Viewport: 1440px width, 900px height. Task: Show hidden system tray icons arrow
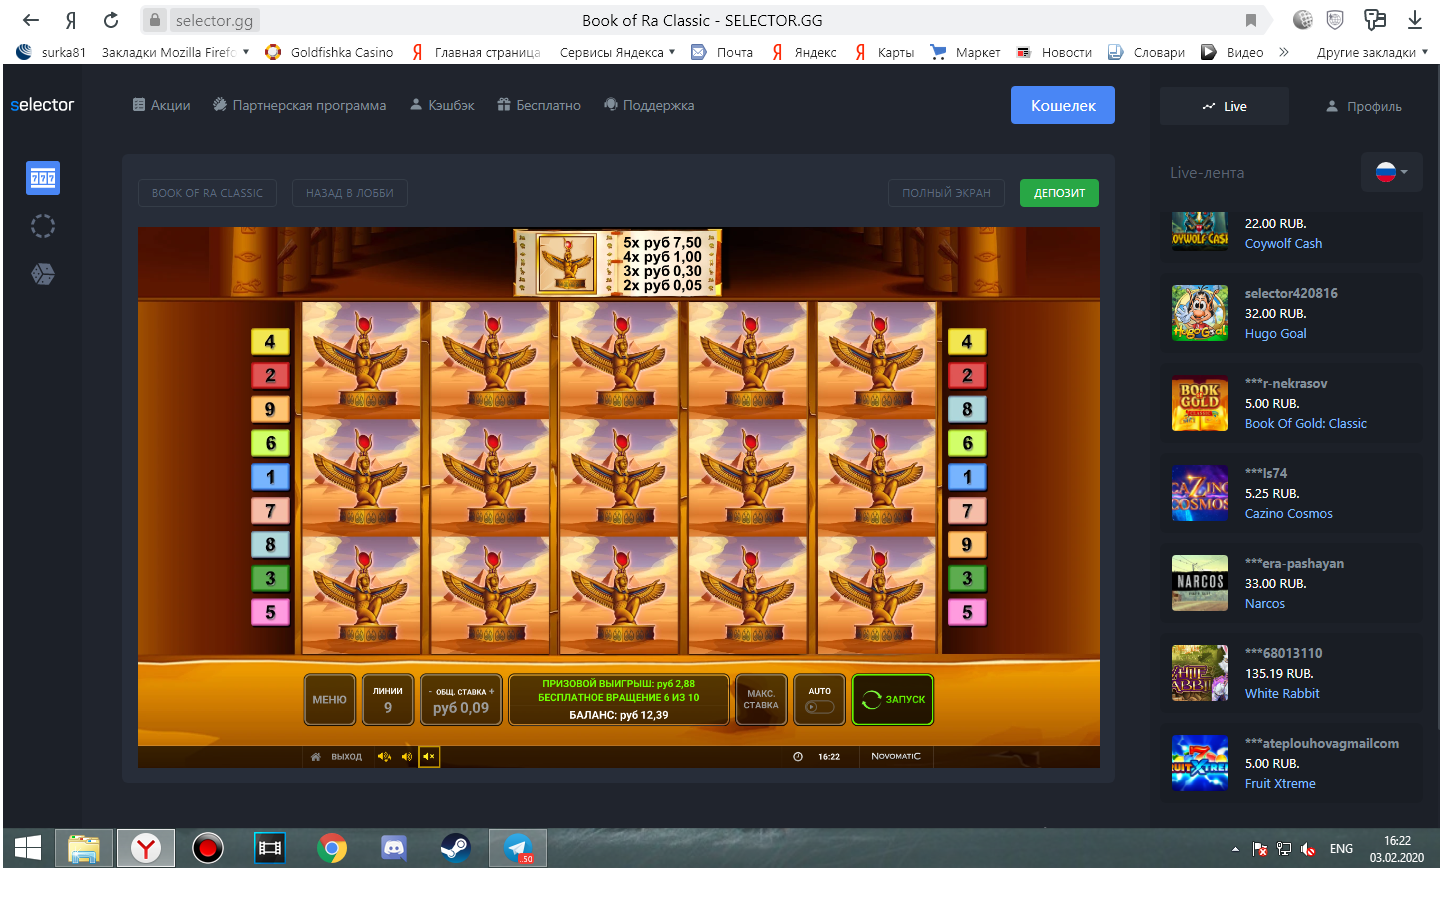click(x=1235, y=849)
